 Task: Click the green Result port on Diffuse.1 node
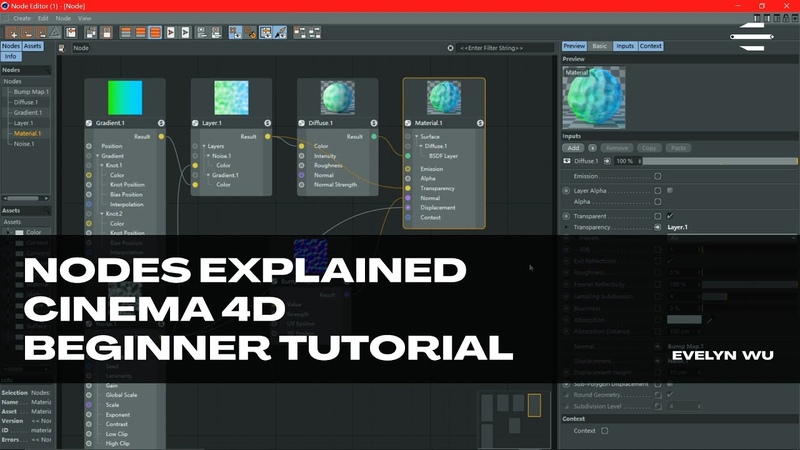tap(374, 137)
